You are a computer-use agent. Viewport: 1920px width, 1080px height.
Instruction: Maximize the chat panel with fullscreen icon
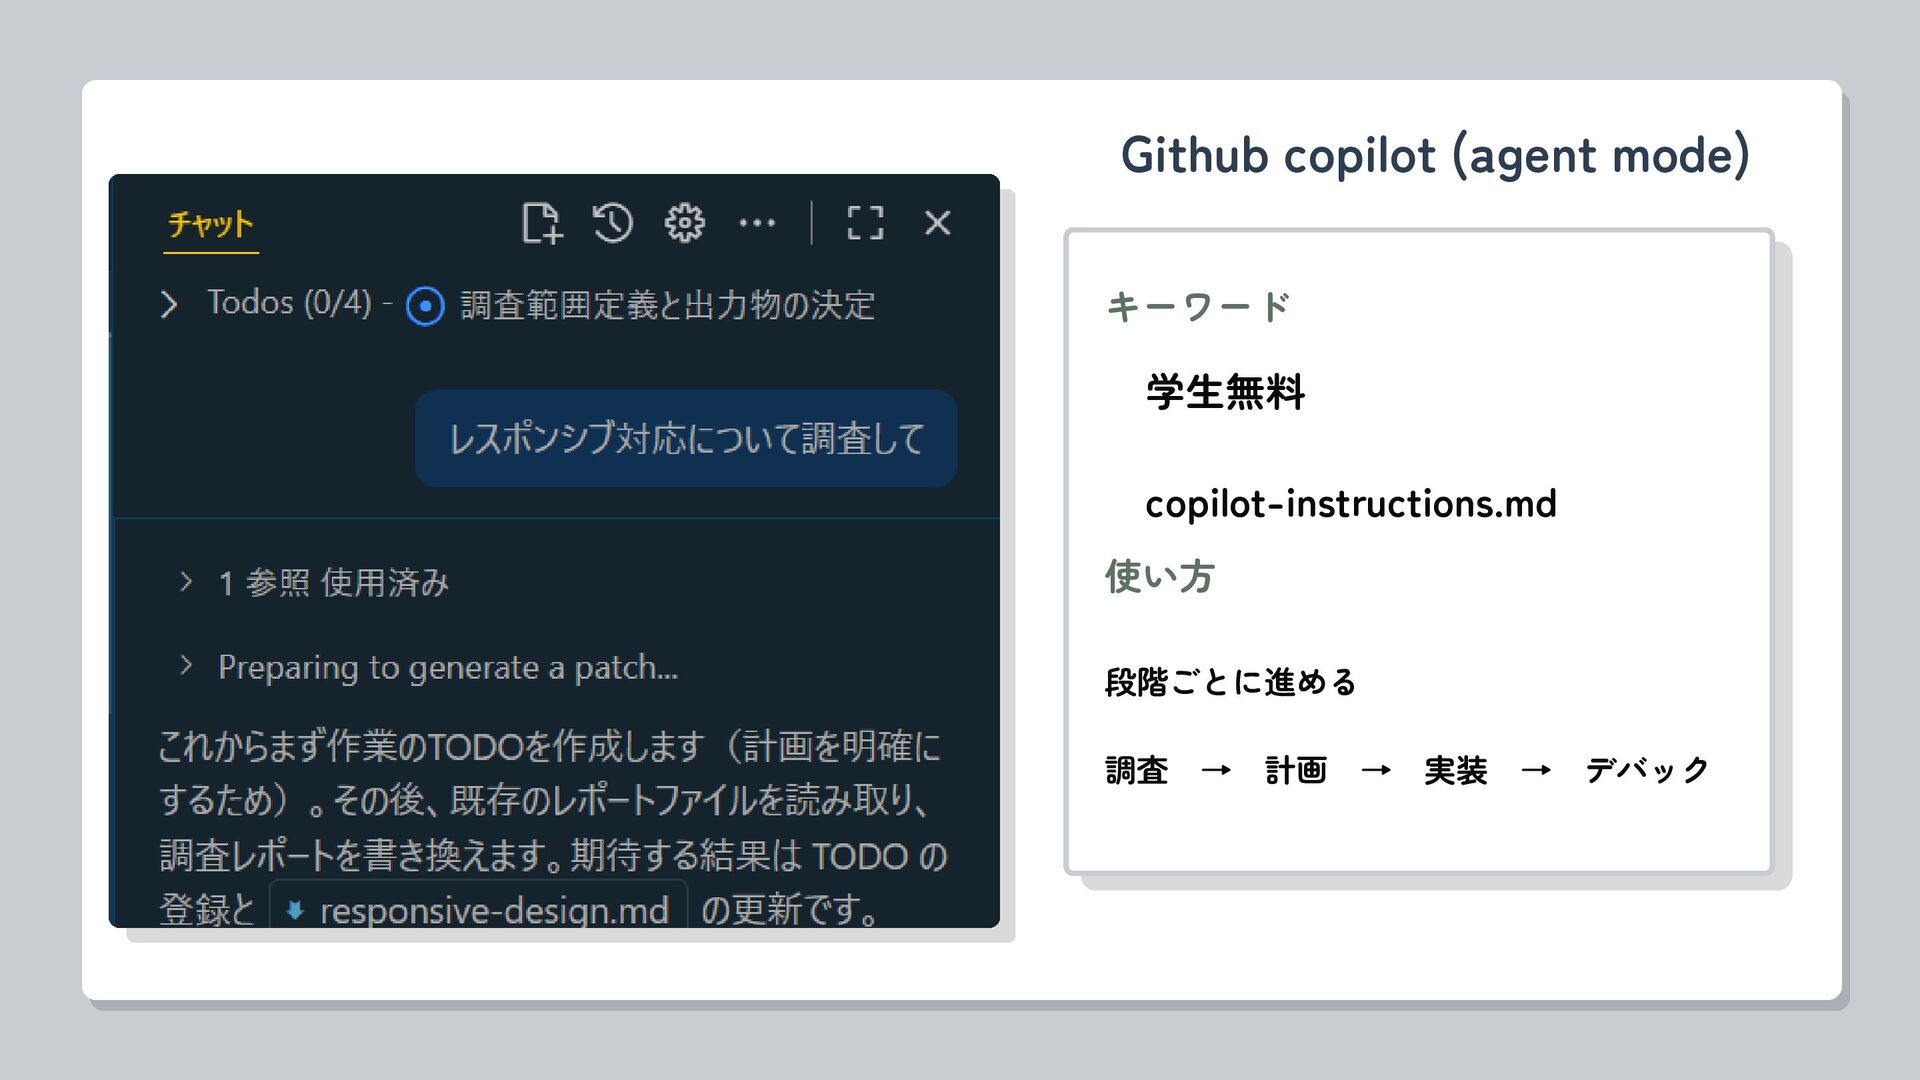point(865,223)
